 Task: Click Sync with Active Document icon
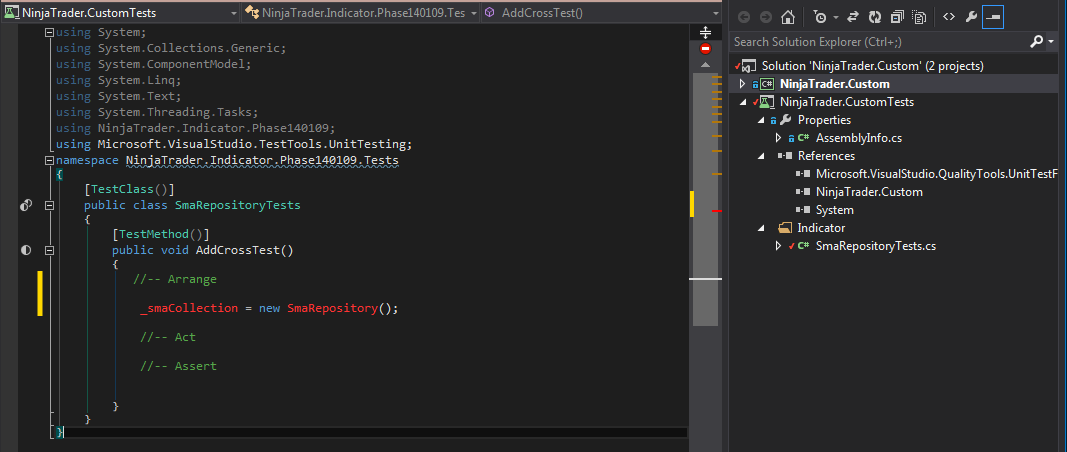[854, 17]
